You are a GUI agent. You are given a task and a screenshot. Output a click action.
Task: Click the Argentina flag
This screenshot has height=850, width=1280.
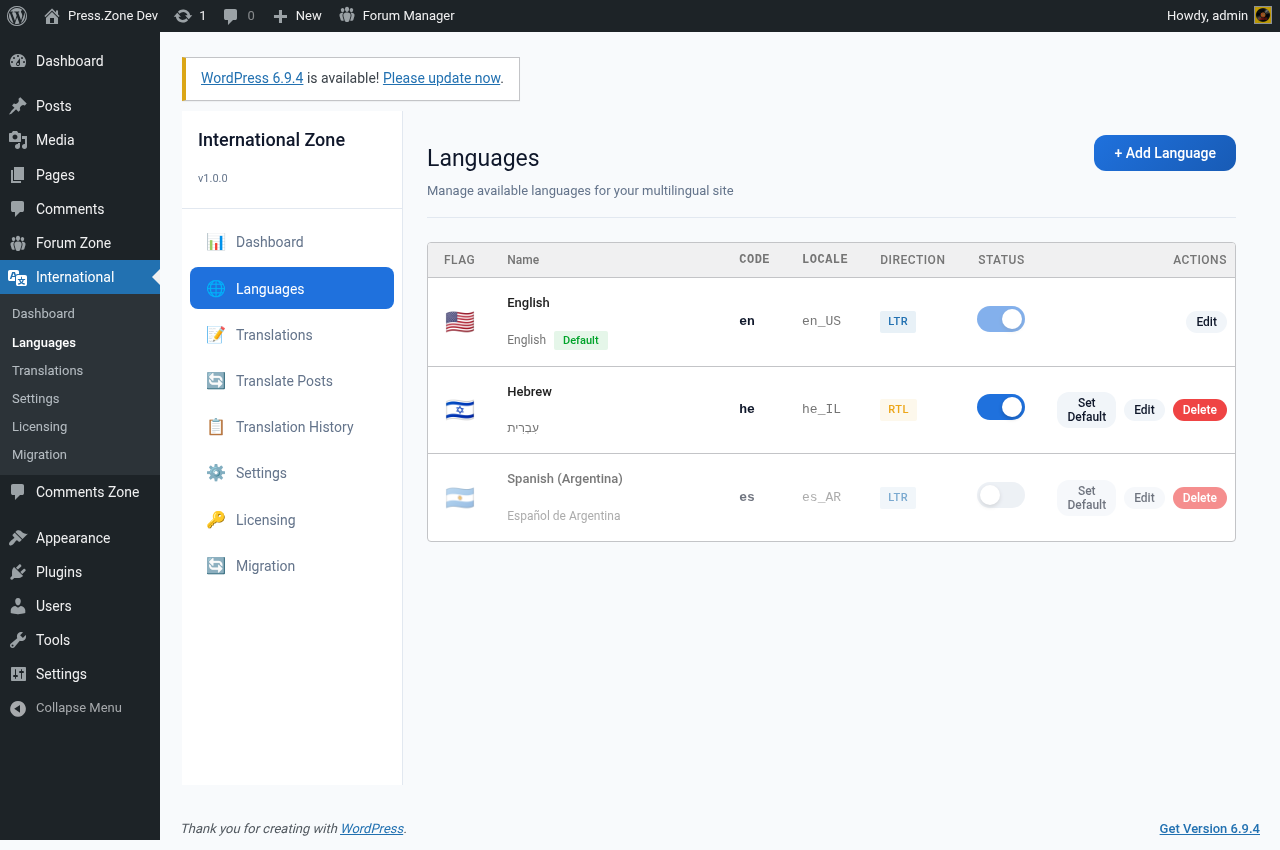pos(460,498)
